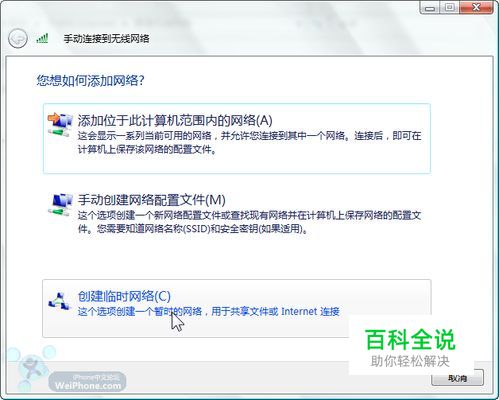
Task: Select 创建临时网络(C) option
Action: coord(237,308)
